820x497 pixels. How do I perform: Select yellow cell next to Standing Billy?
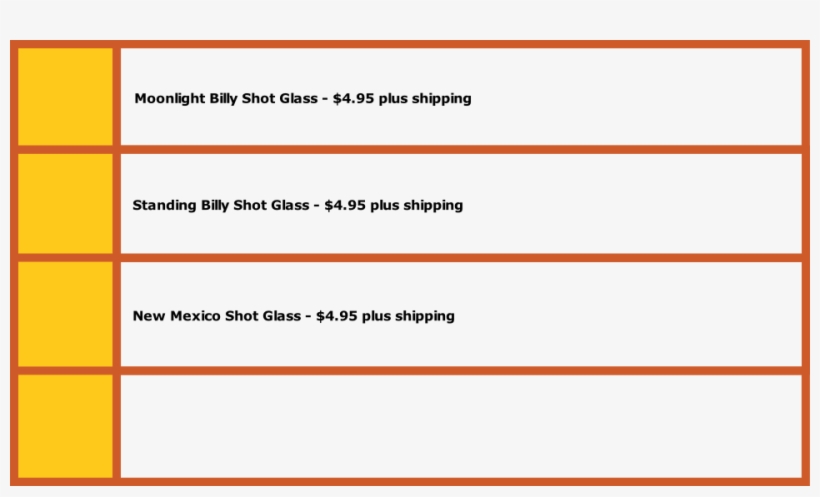tap(65, 204)
